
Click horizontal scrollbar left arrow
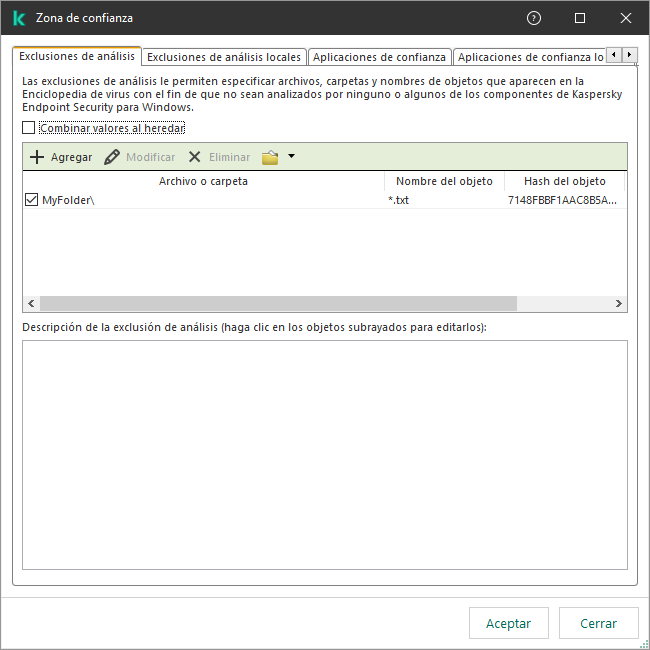click(x=32, y=303)
